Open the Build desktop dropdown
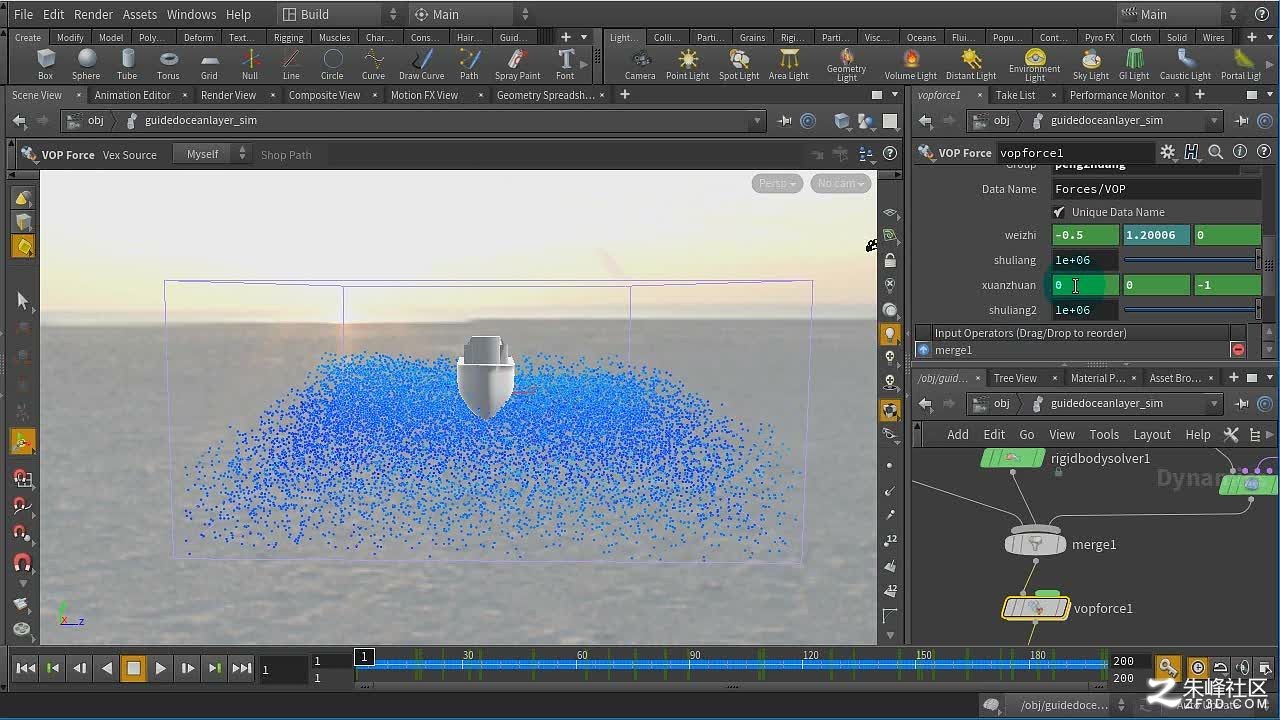This screenshot has height=720, width=1280. click(x=340, y=14)
